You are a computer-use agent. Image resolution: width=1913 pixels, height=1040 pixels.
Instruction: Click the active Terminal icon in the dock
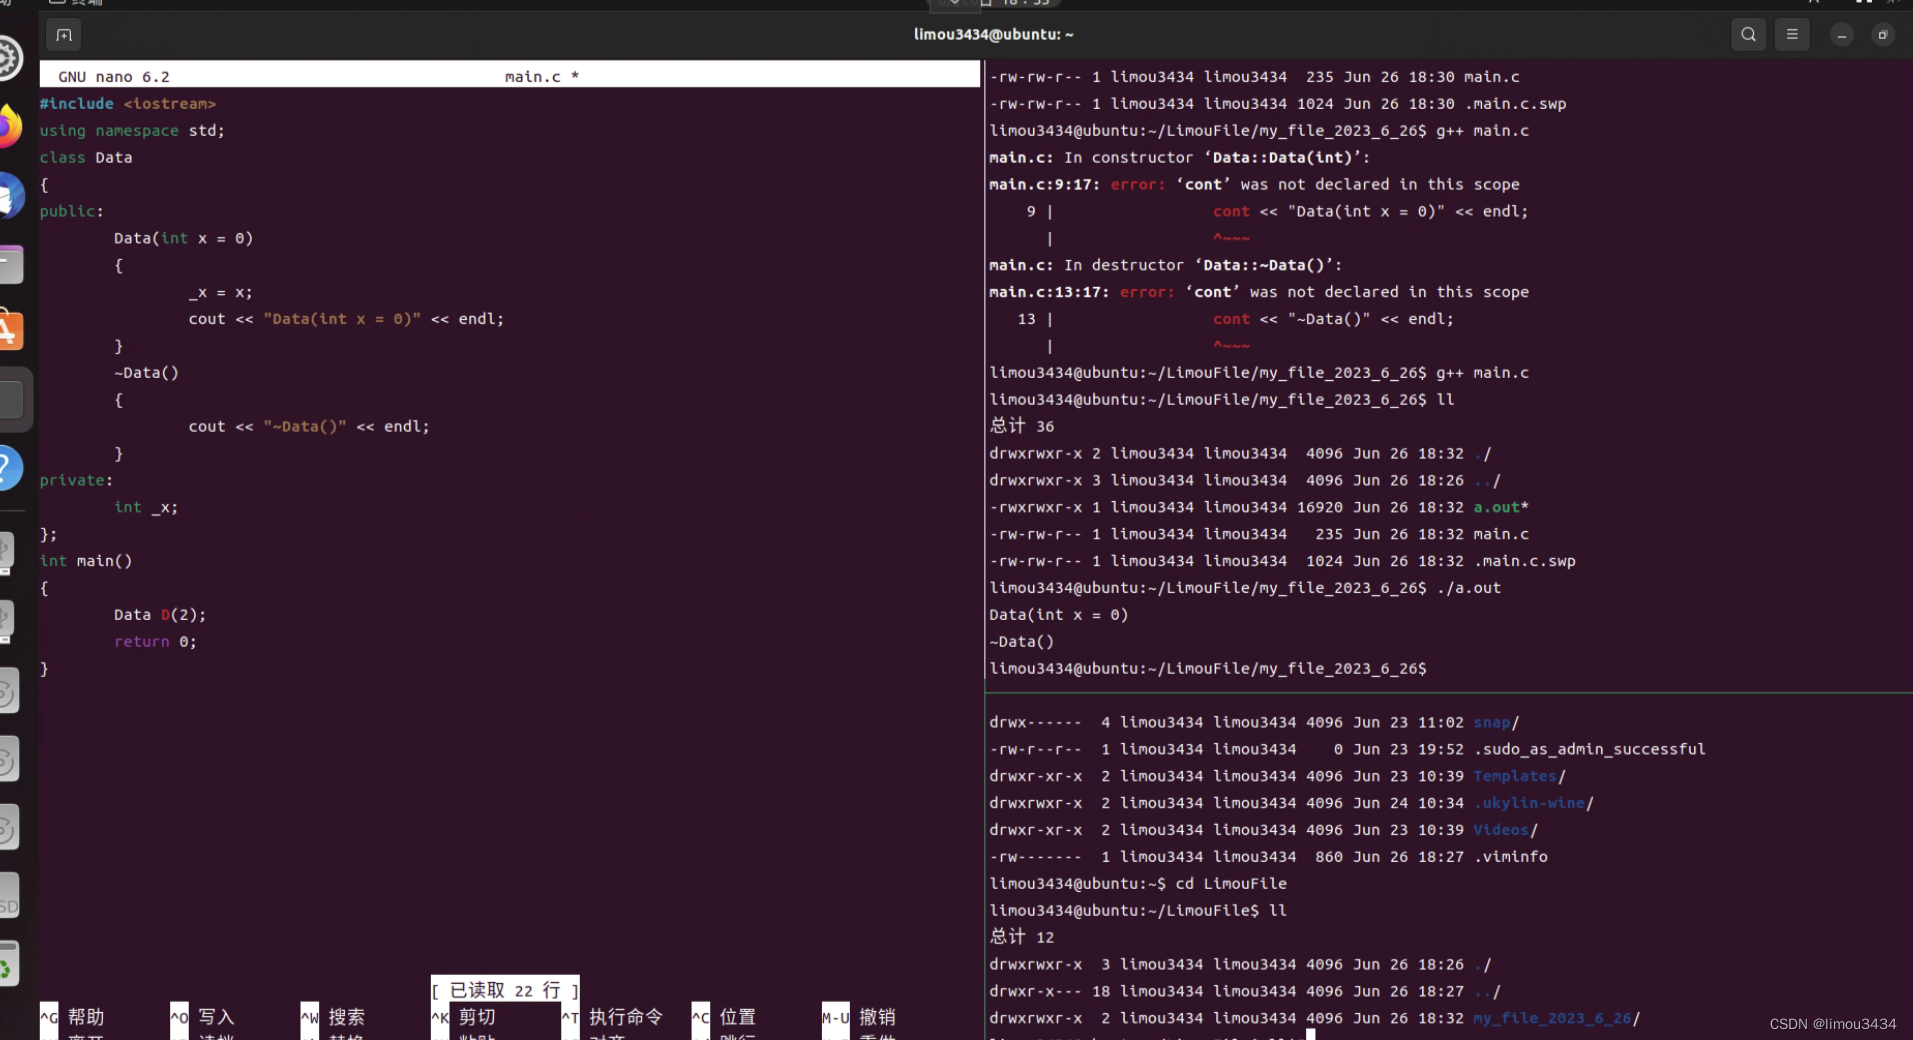tap(10, 399)
